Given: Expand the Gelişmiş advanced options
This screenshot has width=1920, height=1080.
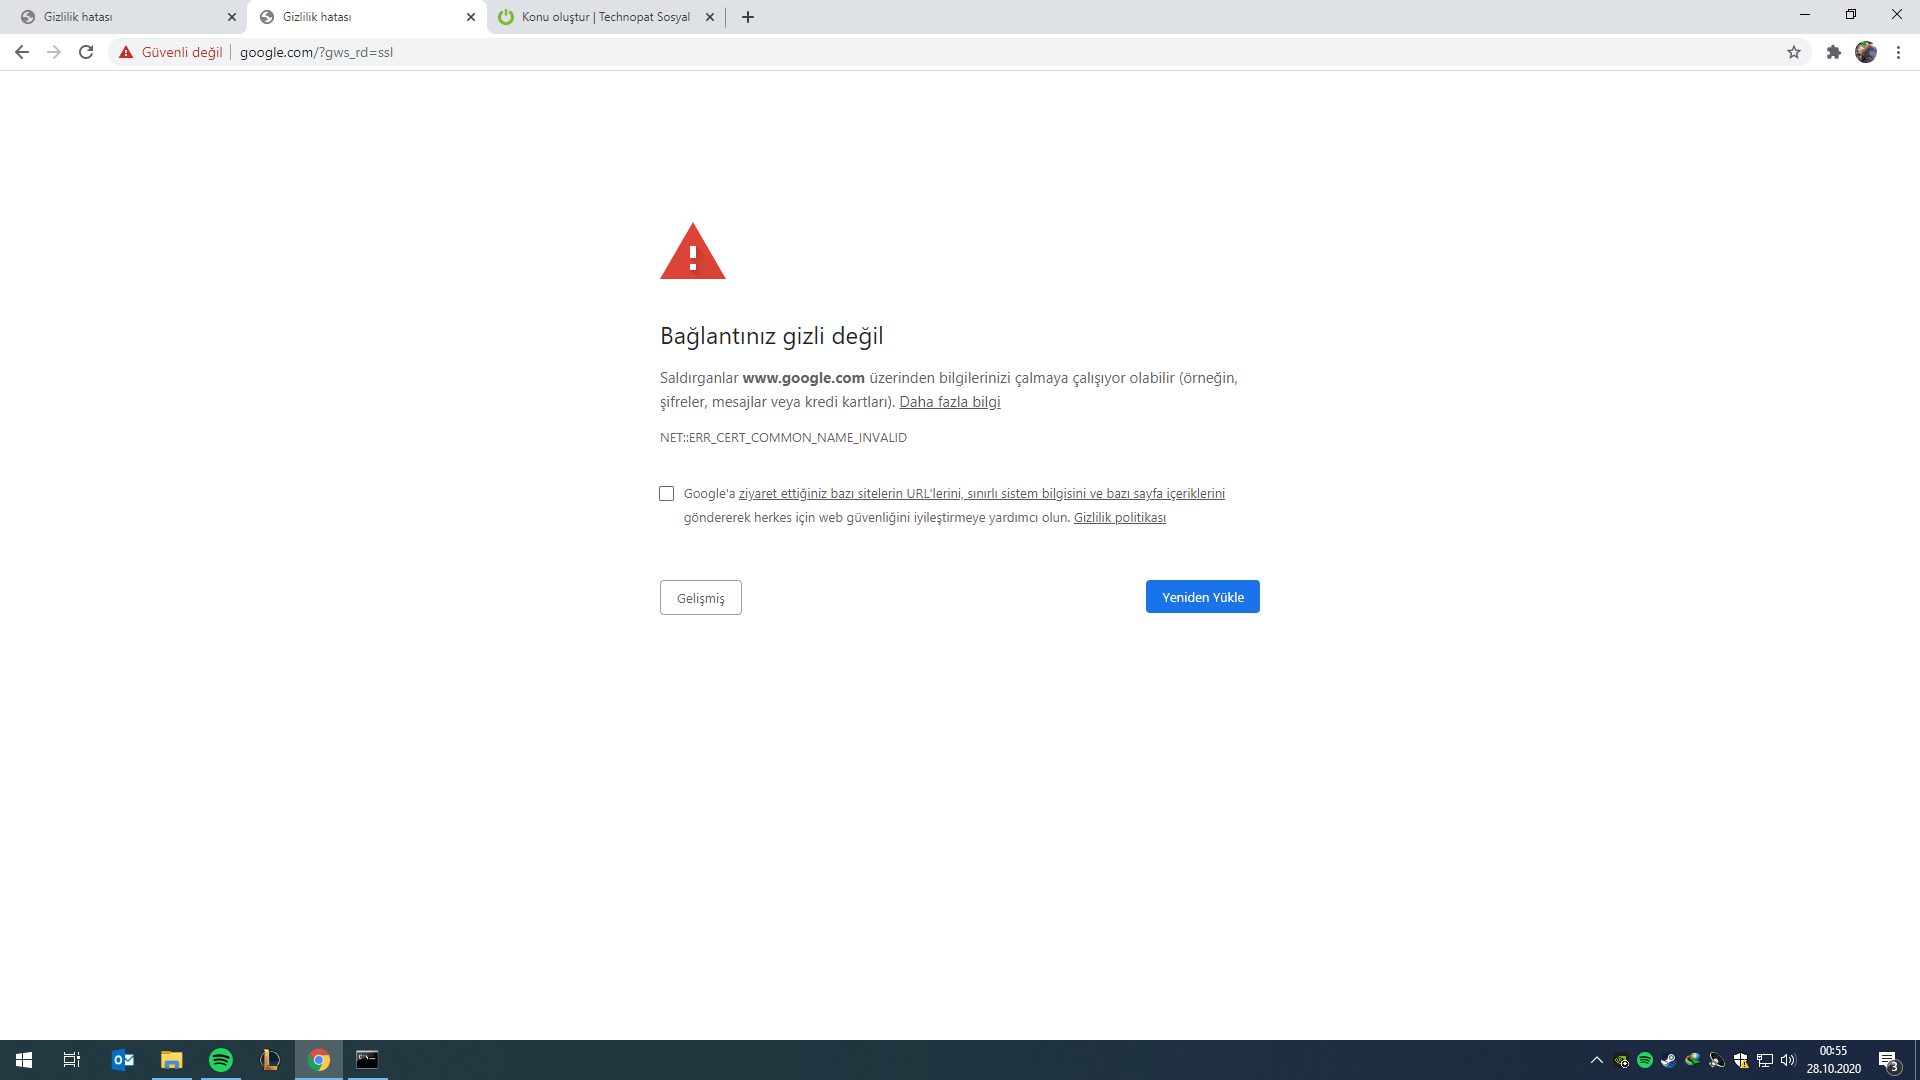Looking at the screenshot, I should 700,598.
